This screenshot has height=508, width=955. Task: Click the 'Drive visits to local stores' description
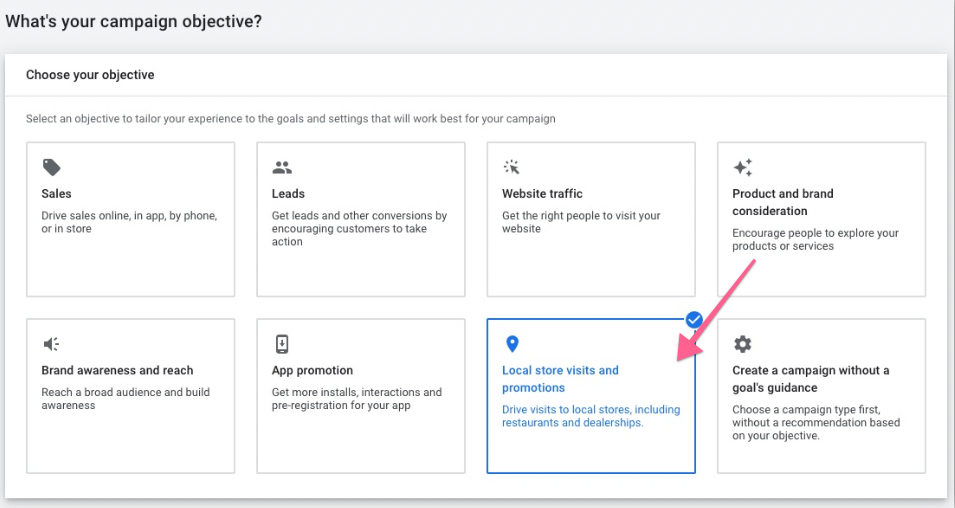[x=590, y=416]
